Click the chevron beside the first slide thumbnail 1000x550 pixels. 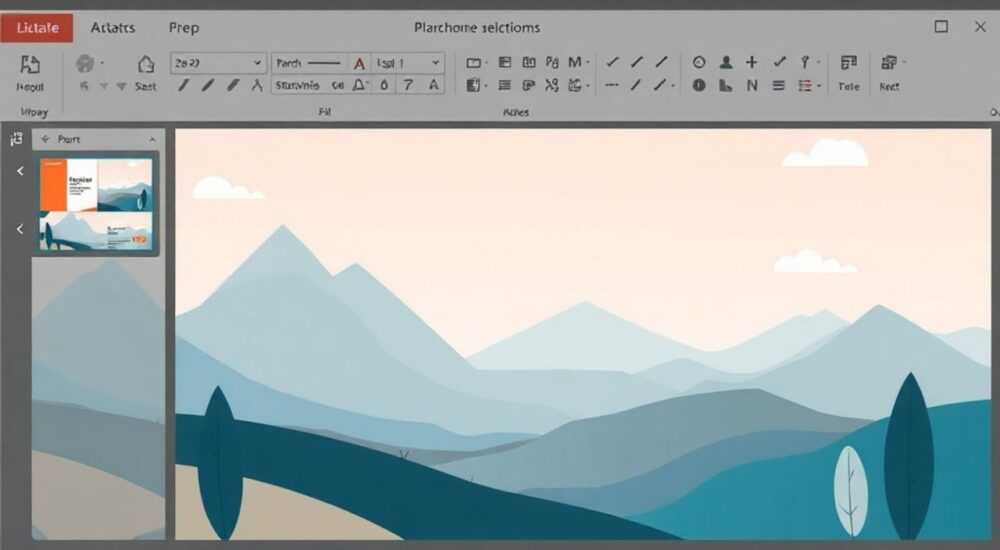[20, 171]
